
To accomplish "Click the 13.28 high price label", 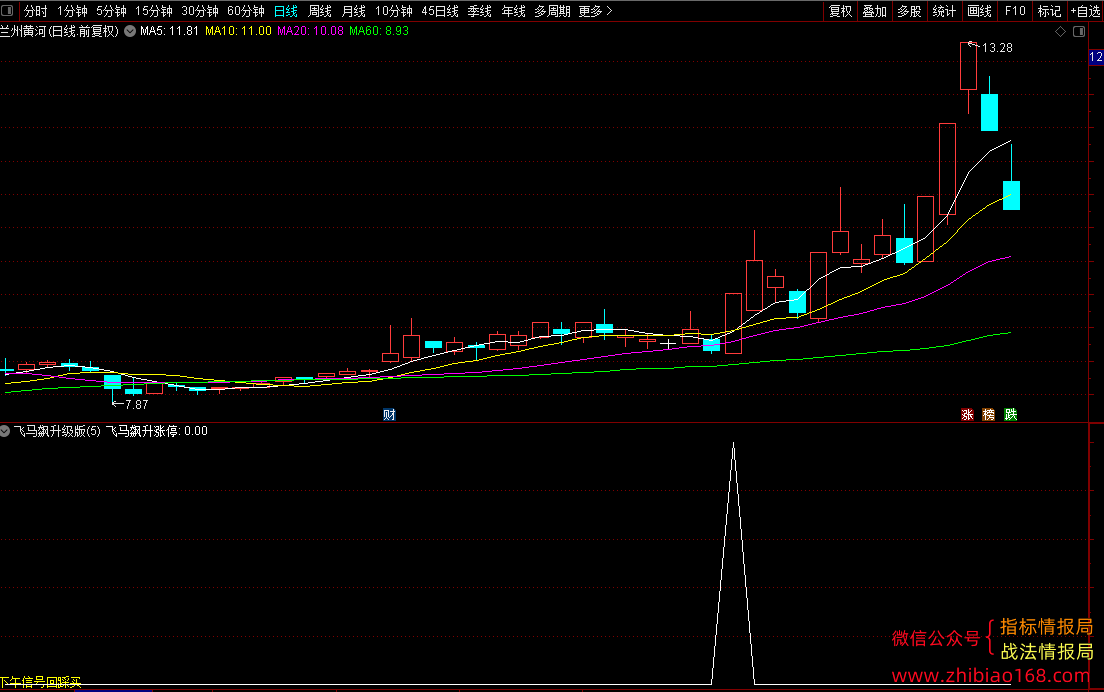I will [997, 48].
